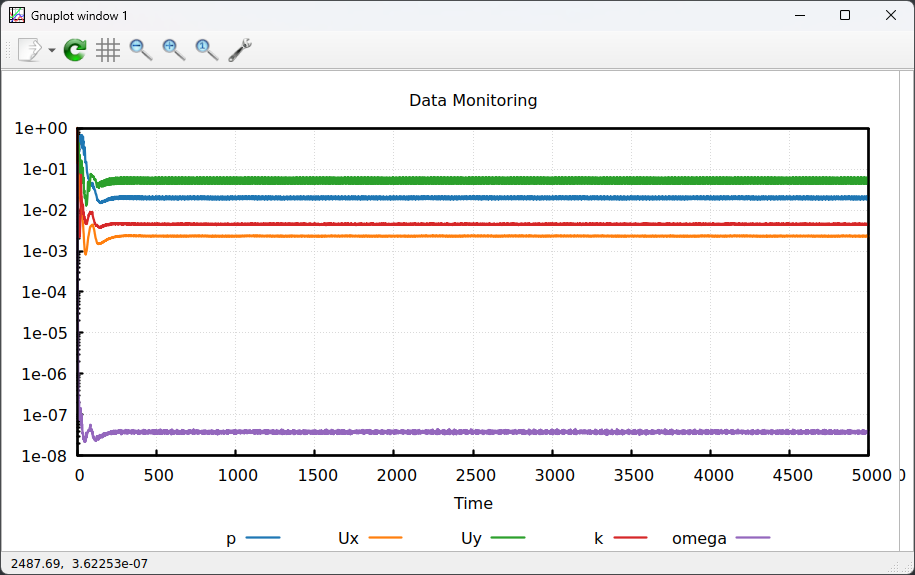Screen dimensions: 915x575
Task: Click the zoom next magnifier with plus
Action: tap(174, 50)
